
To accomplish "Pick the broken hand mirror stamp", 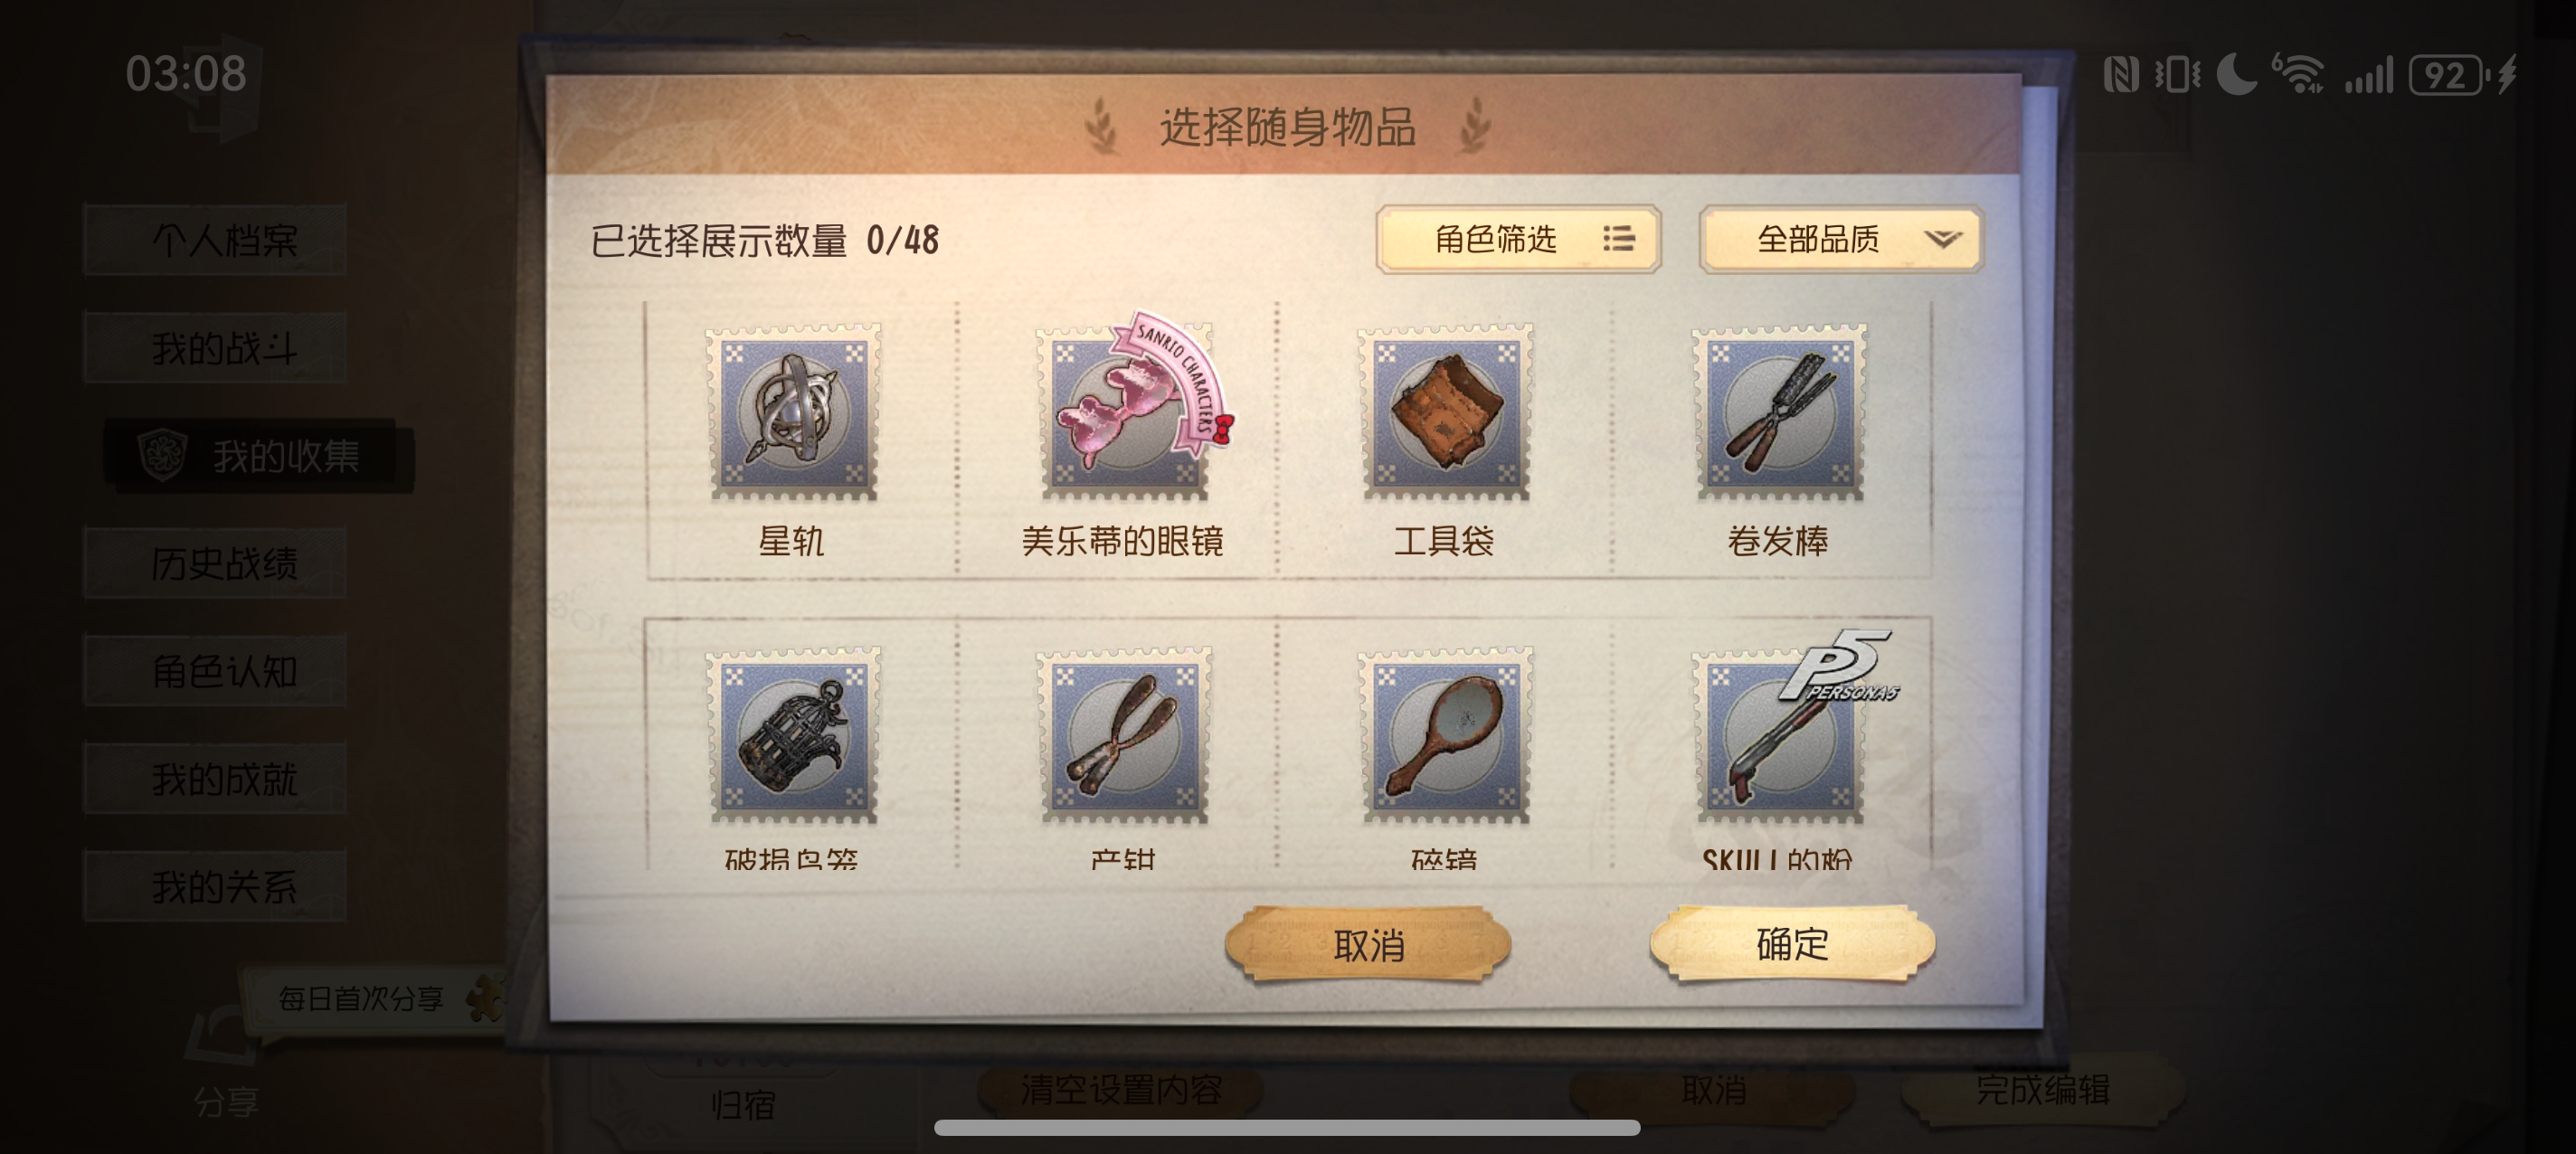I will [1446, 736].
